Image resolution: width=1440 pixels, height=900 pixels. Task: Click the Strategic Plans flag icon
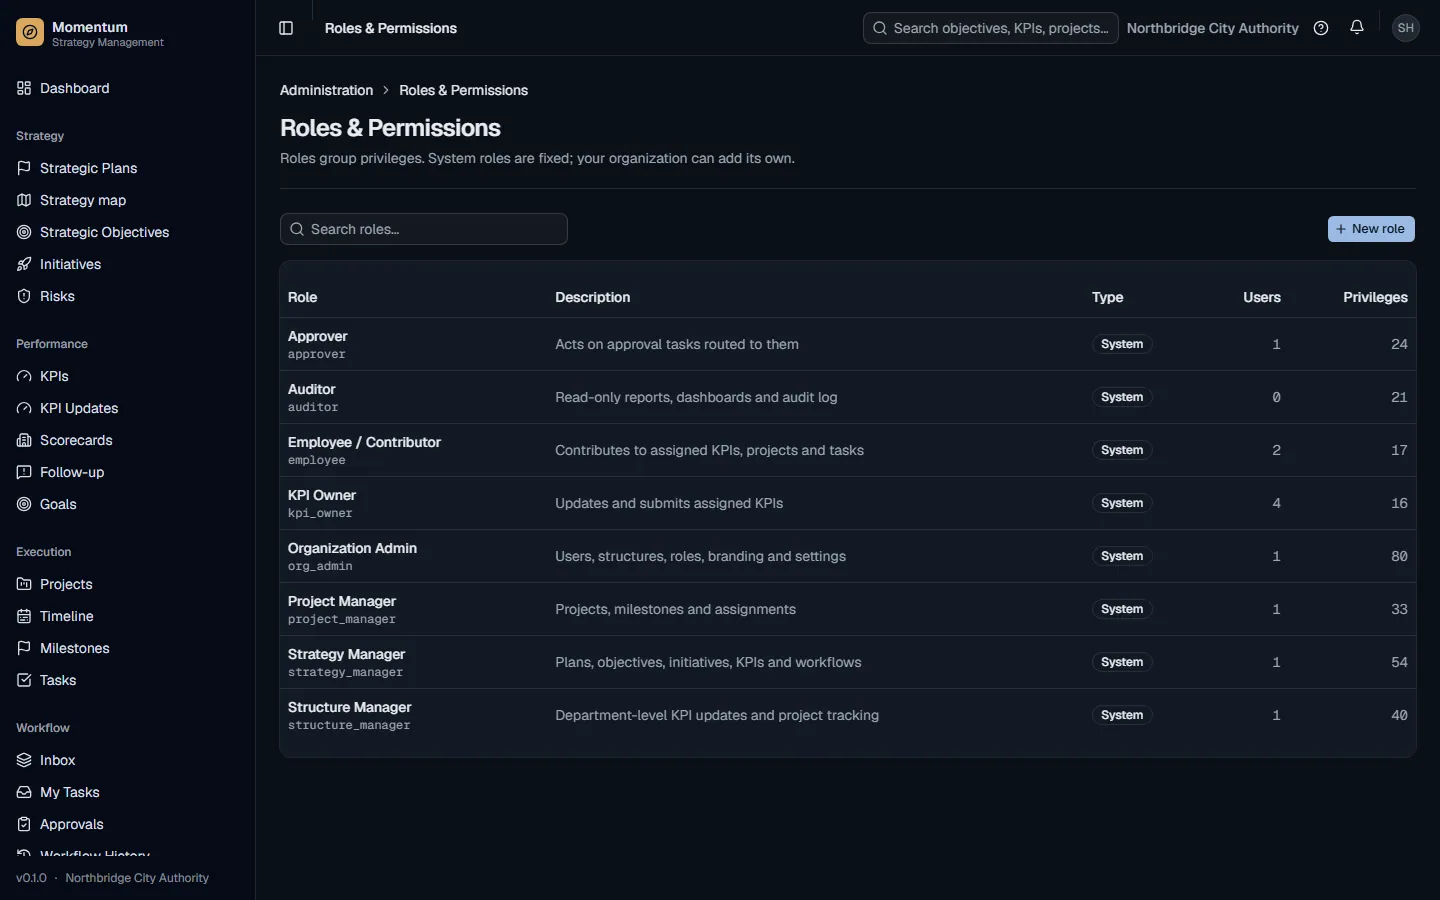pos(24,168)
